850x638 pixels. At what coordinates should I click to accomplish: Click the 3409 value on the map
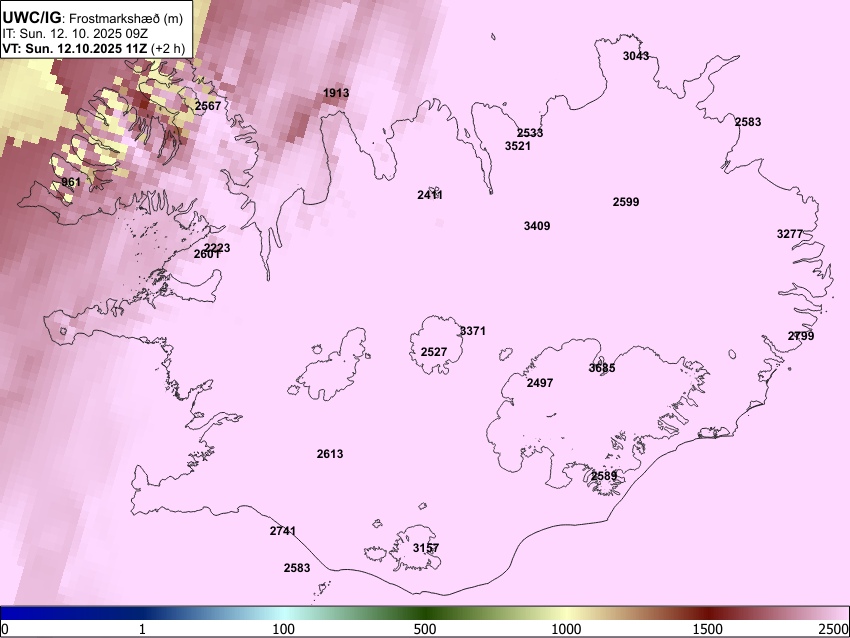537,225
